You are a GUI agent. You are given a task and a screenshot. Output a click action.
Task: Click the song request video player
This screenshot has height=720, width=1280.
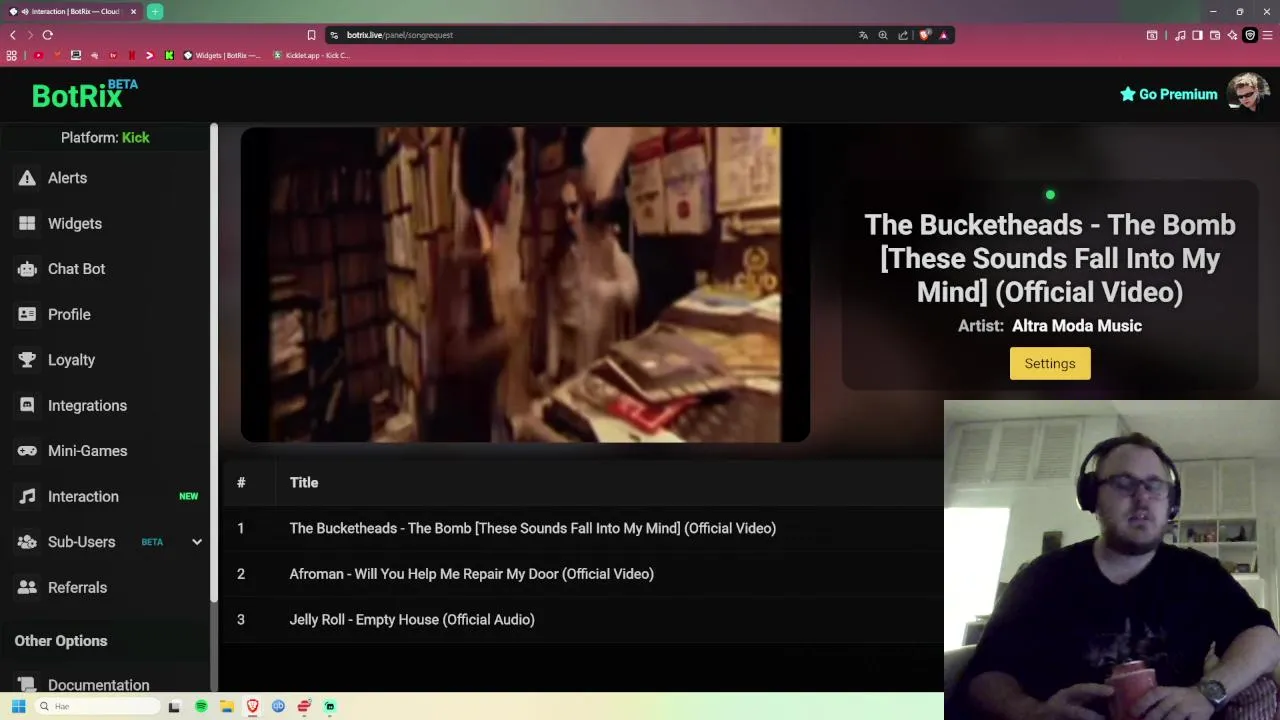(x=525, y=284)
